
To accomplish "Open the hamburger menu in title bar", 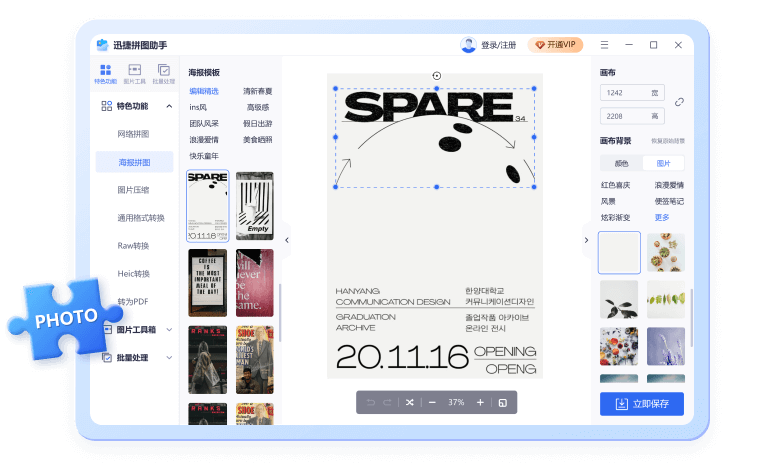I will pos(604,45).
